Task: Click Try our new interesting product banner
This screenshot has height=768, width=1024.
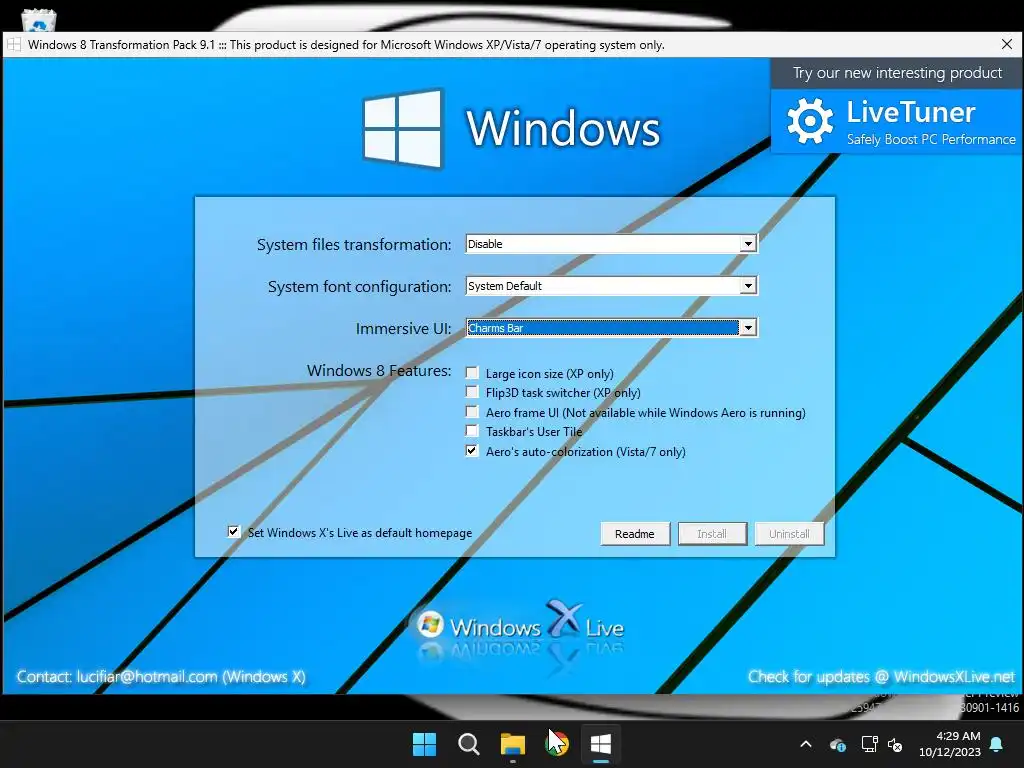Action: (x=897, y=73)
